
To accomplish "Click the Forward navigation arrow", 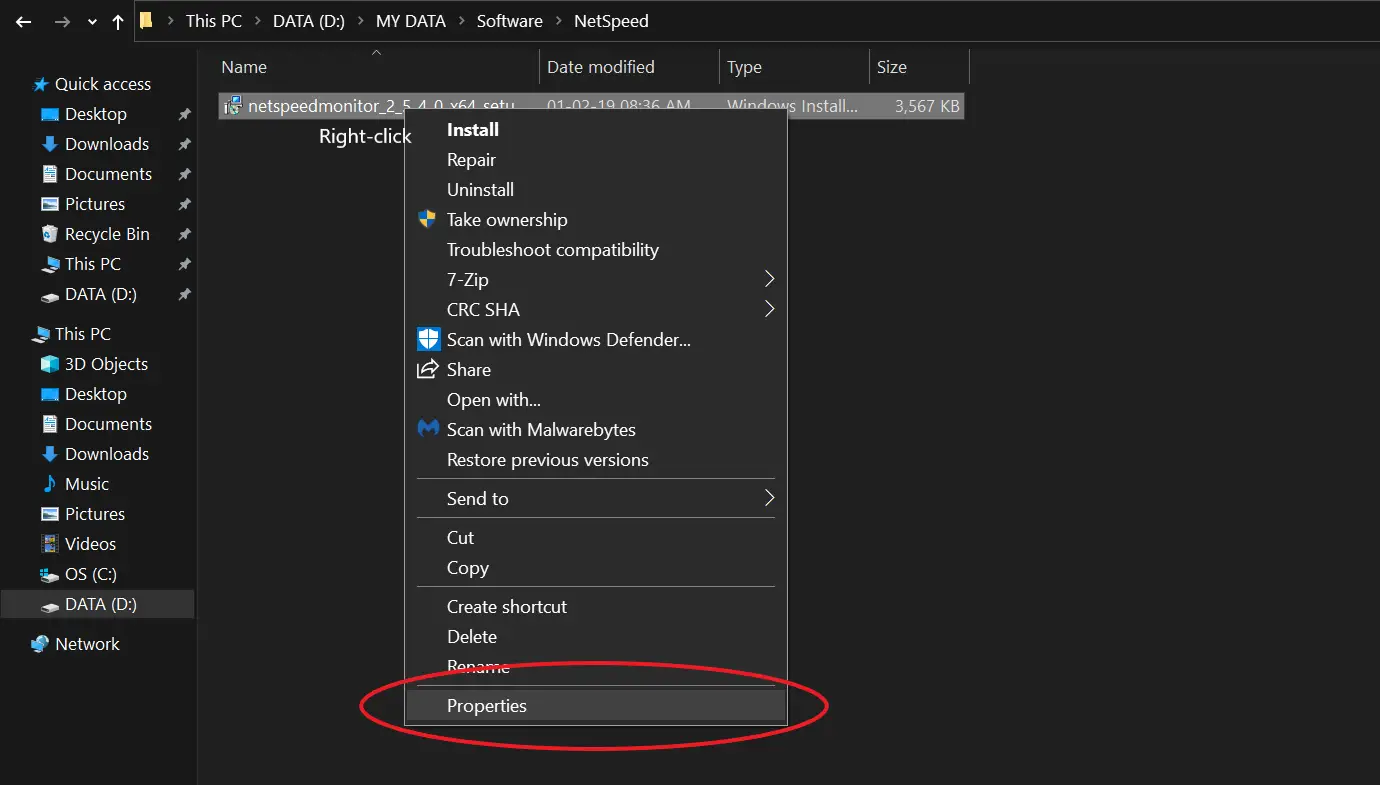I will (62, 21).
